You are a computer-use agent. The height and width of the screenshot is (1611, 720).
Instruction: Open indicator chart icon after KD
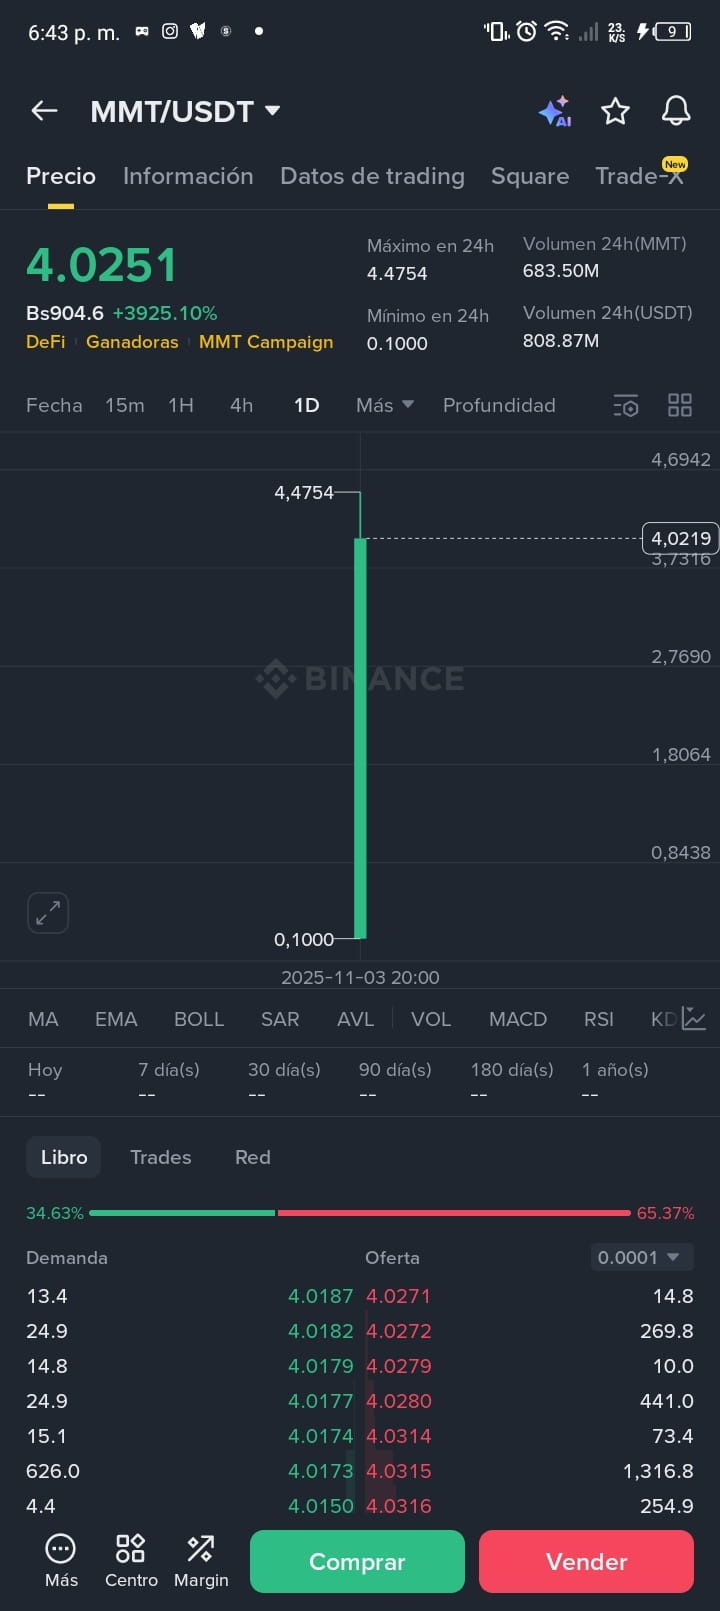tap(694, 1019)
